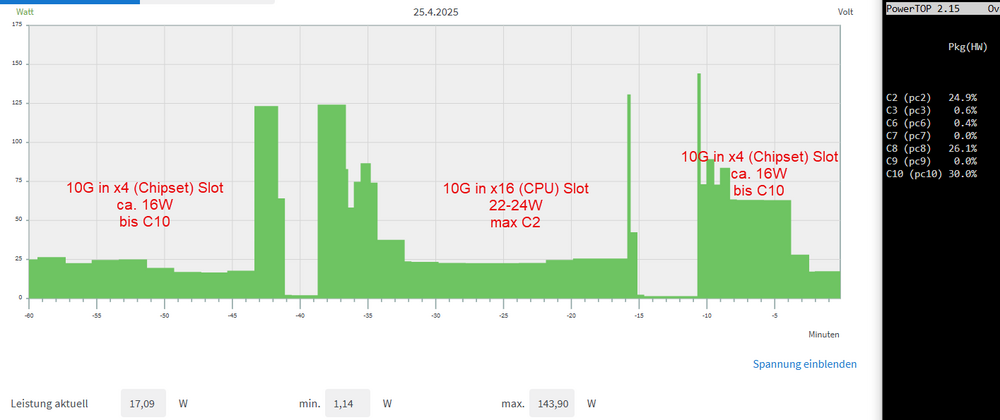Click the Watt axis label
This screenshot has height=420, width=1000.
(x=24, y=12)
